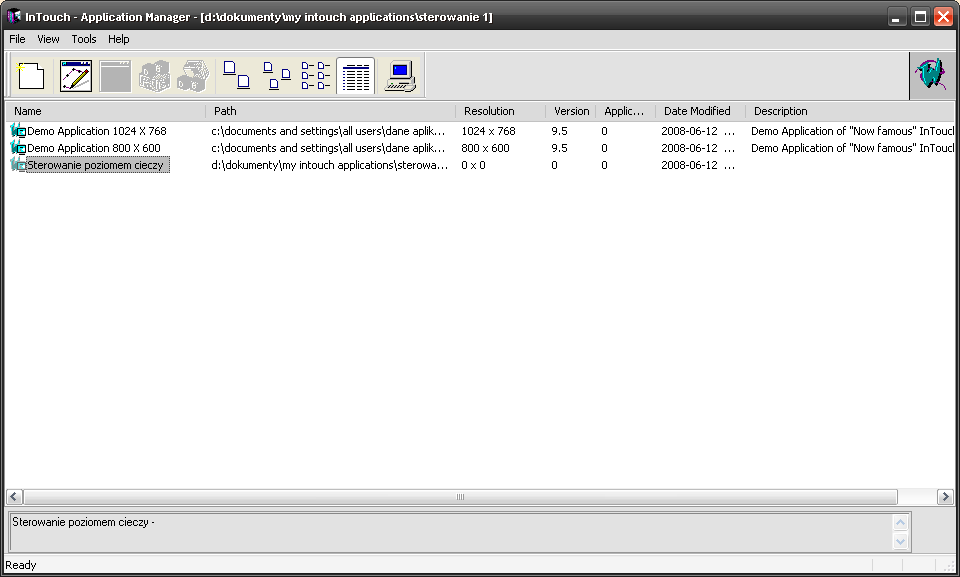Open the Tools menu
This screenshot has height=577, width=960.
84,39
